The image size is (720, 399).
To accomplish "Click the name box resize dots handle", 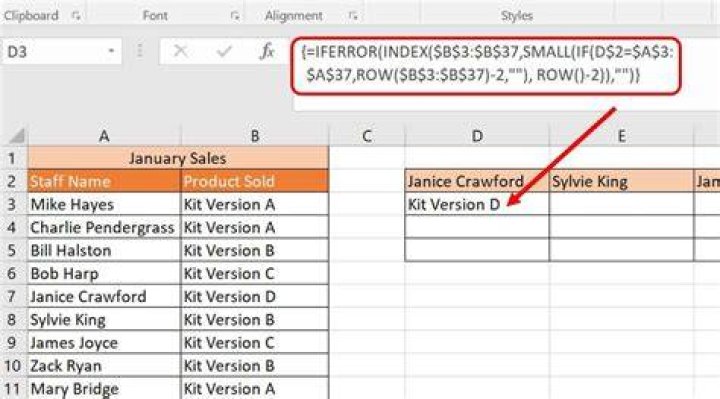I will click(140, 51).
